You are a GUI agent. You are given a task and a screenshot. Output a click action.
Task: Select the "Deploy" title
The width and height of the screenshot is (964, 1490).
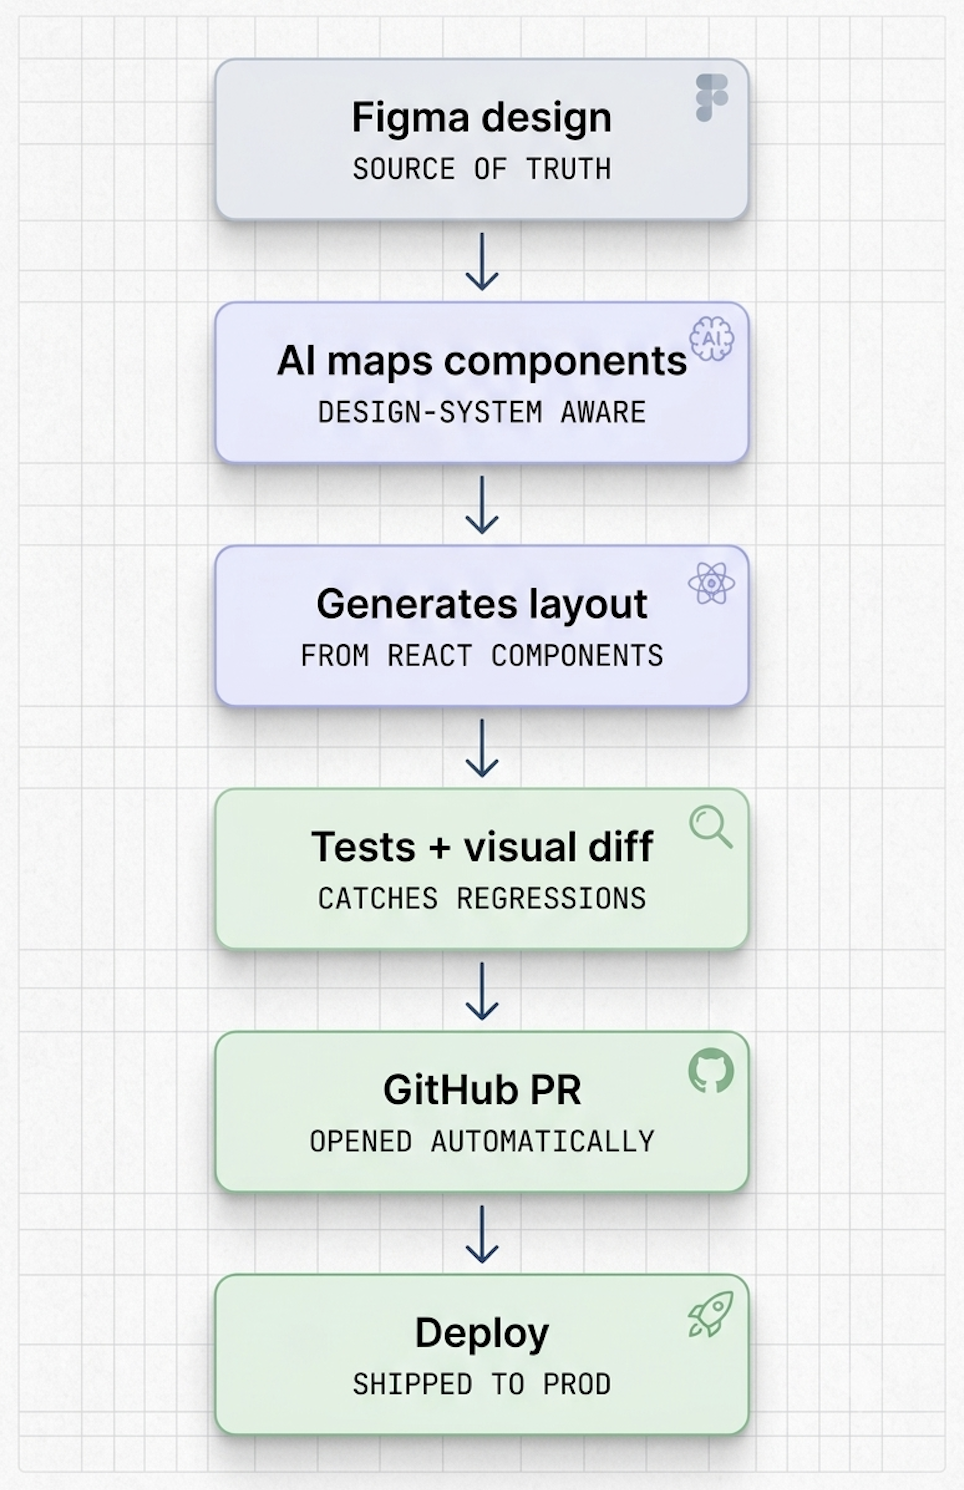(x=481, y=1334)
